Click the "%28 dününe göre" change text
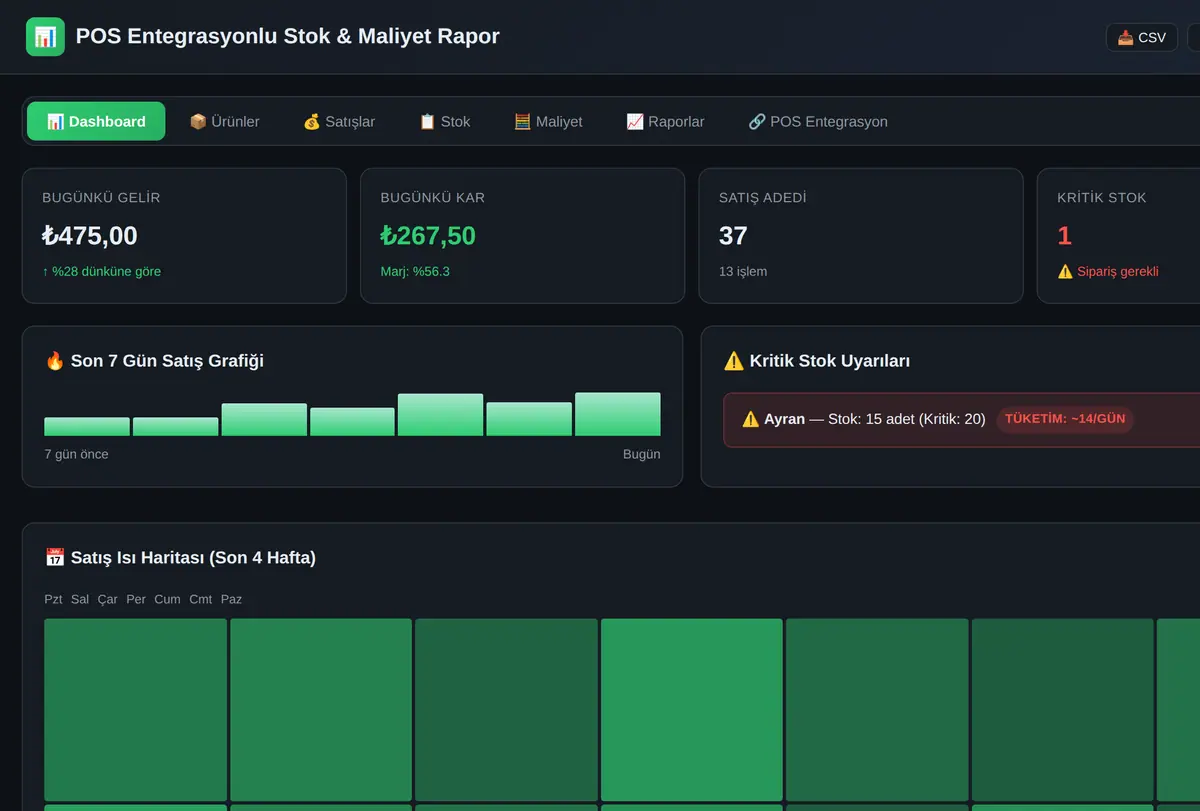 click(101, 271)
